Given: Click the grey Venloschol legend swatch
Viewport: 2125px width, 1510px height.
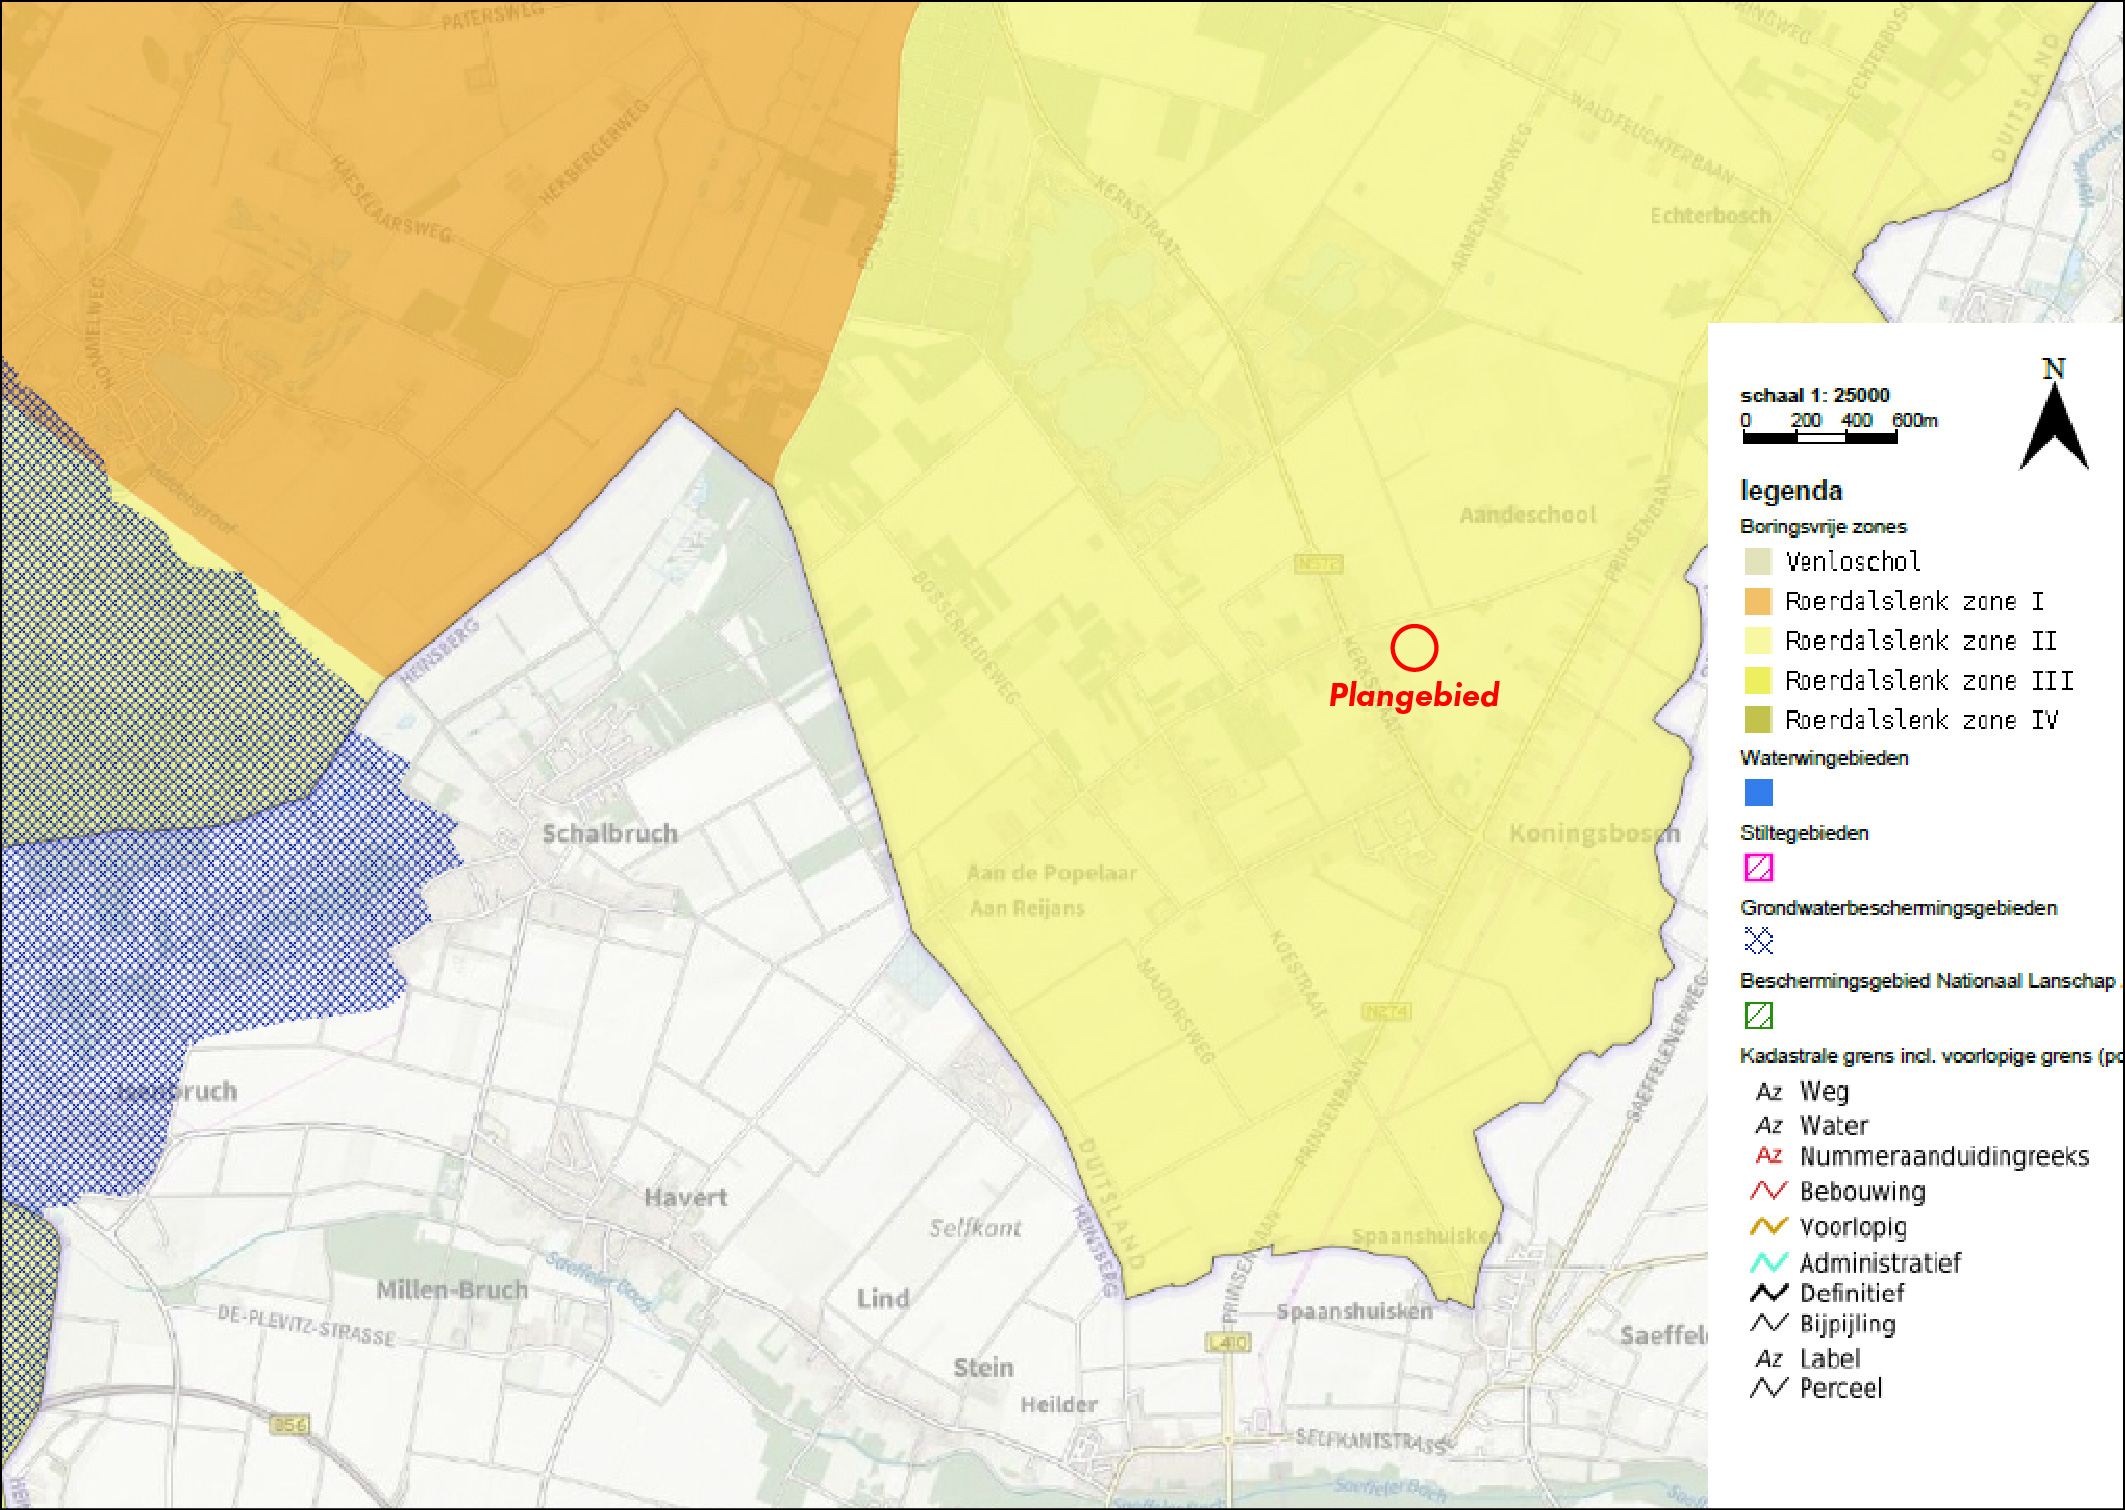Looking at the screenshot, I should point(1758,561).
